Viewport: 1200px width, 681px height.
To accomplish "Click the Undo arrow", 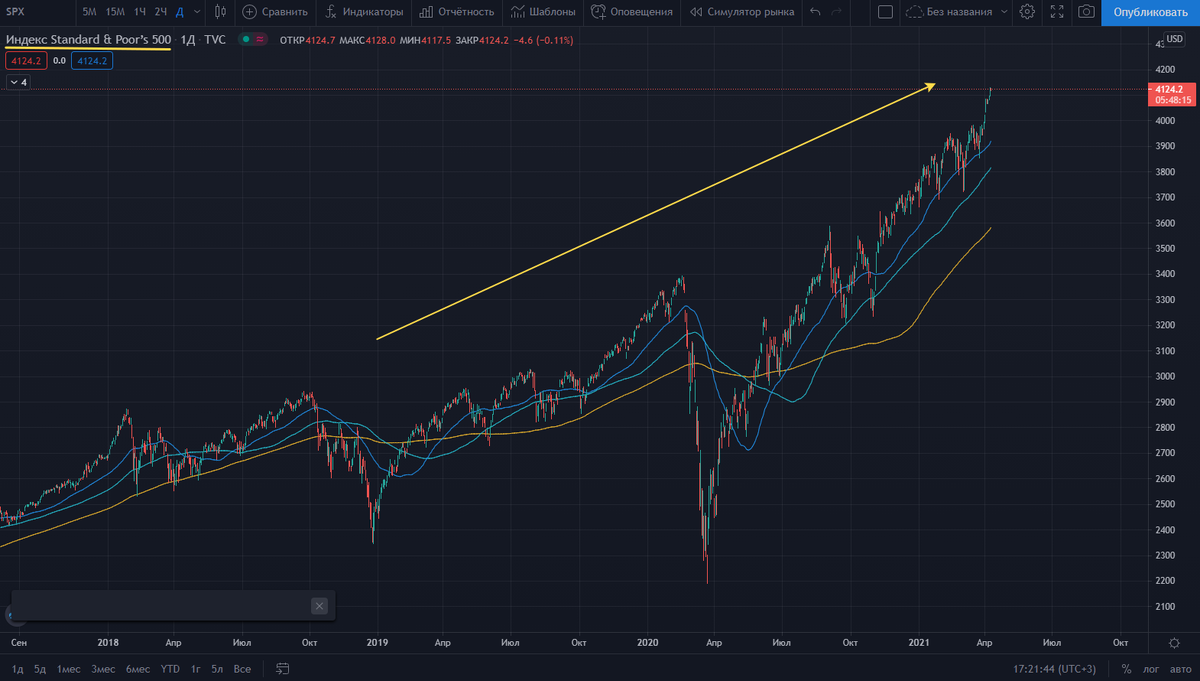I will pyautogui.click(x=815, y=12).
